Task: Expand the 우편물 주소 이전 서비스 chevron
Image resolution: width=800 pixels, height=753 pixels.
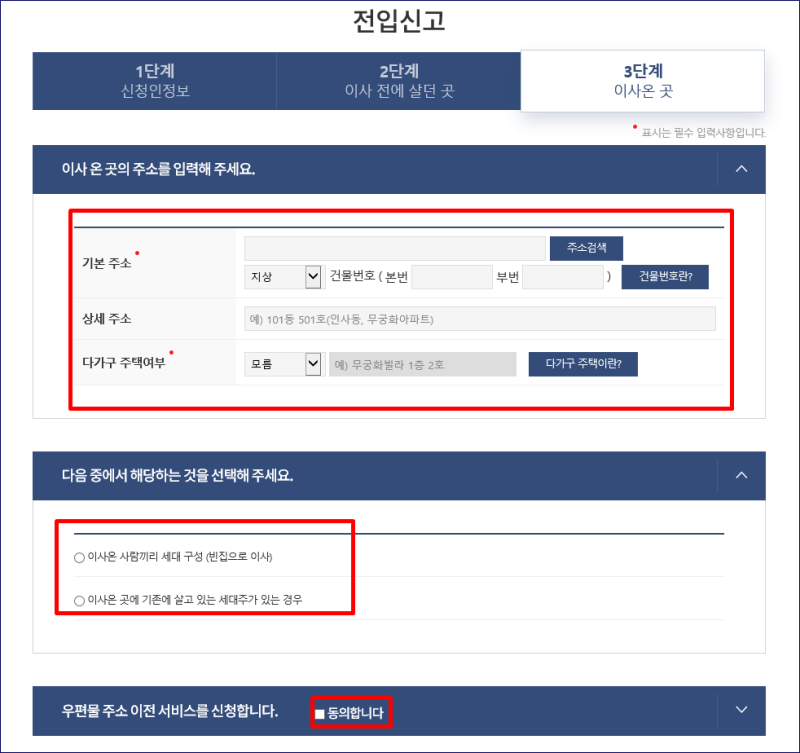Action: point(741,710)
